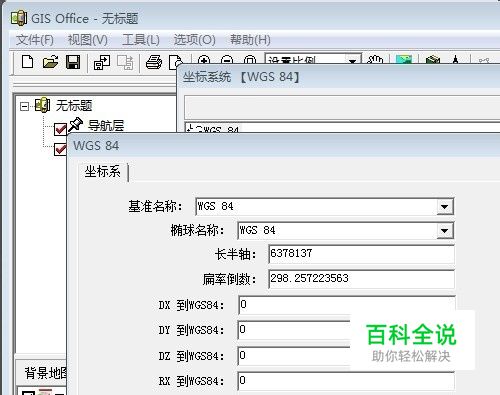This screenshot has width=500, height=395.
Task: Click the 背景地图 panel header
Action: [x=41, y=373]
